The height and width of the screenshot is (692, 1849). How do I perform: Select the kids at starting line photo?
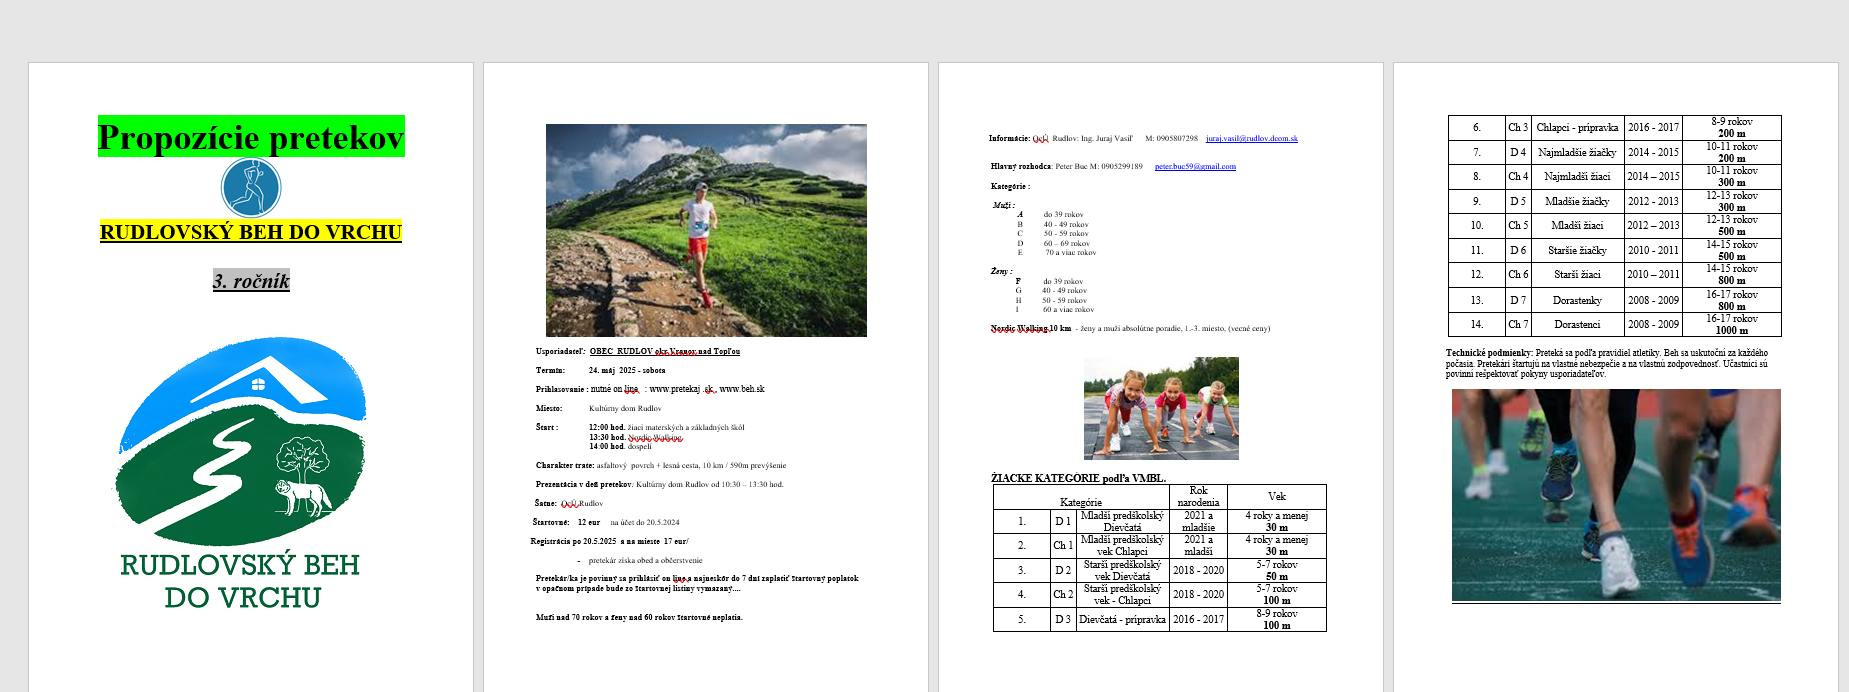point(1160,408)
